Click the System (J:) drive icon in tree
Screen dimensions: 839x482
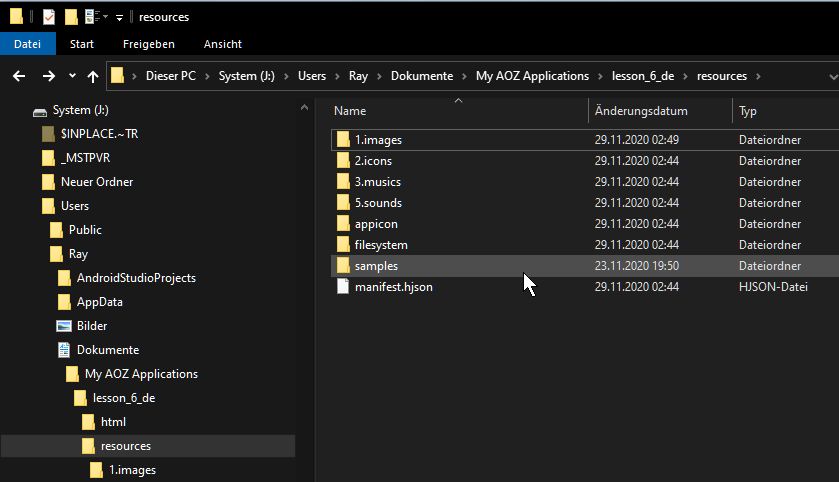tap(40, 110)
